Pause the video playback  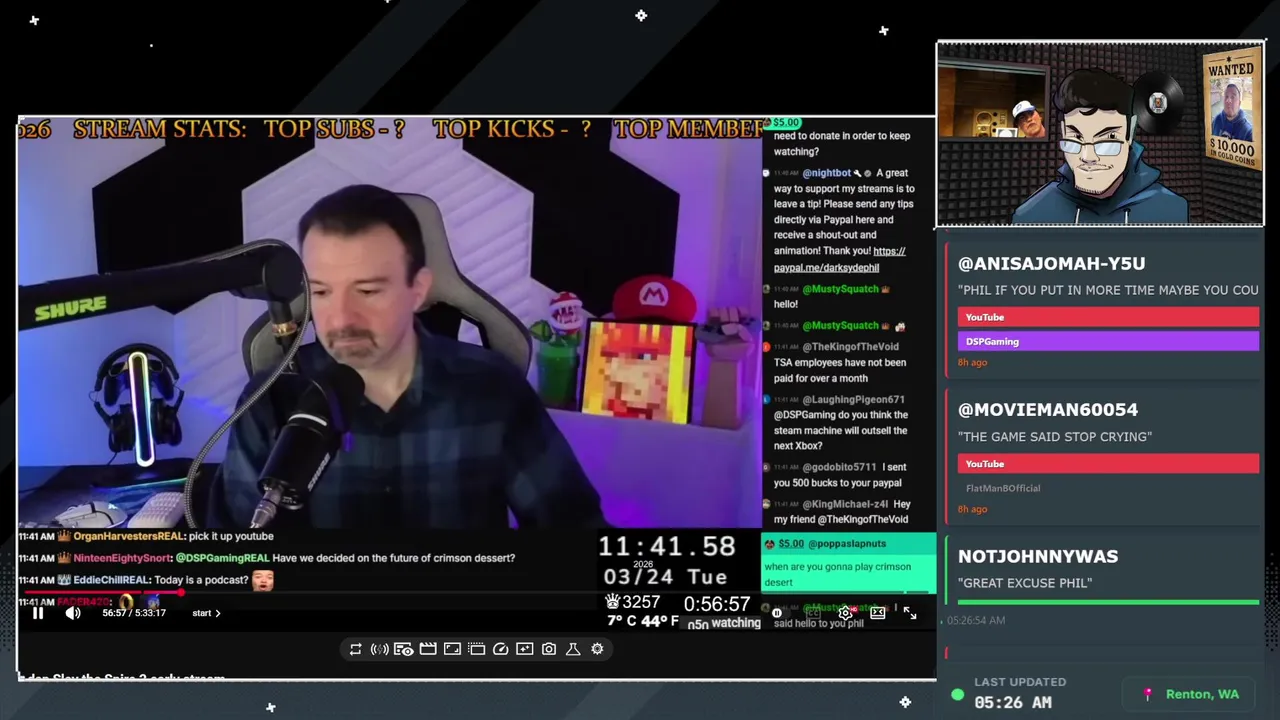coord(38,613)
